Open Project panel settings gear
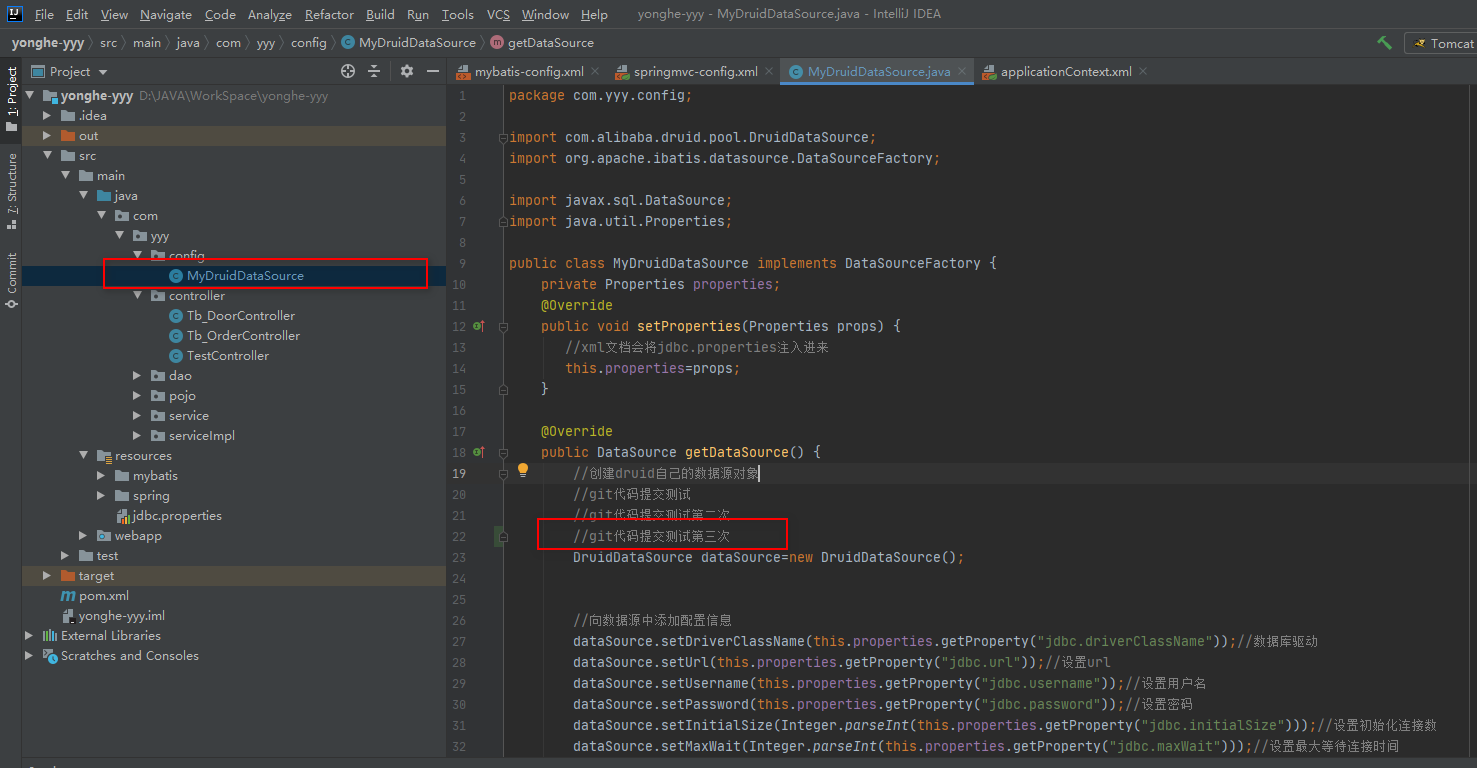The height and width of the screenshot is (768, 1477). click(x=407, y=71)
